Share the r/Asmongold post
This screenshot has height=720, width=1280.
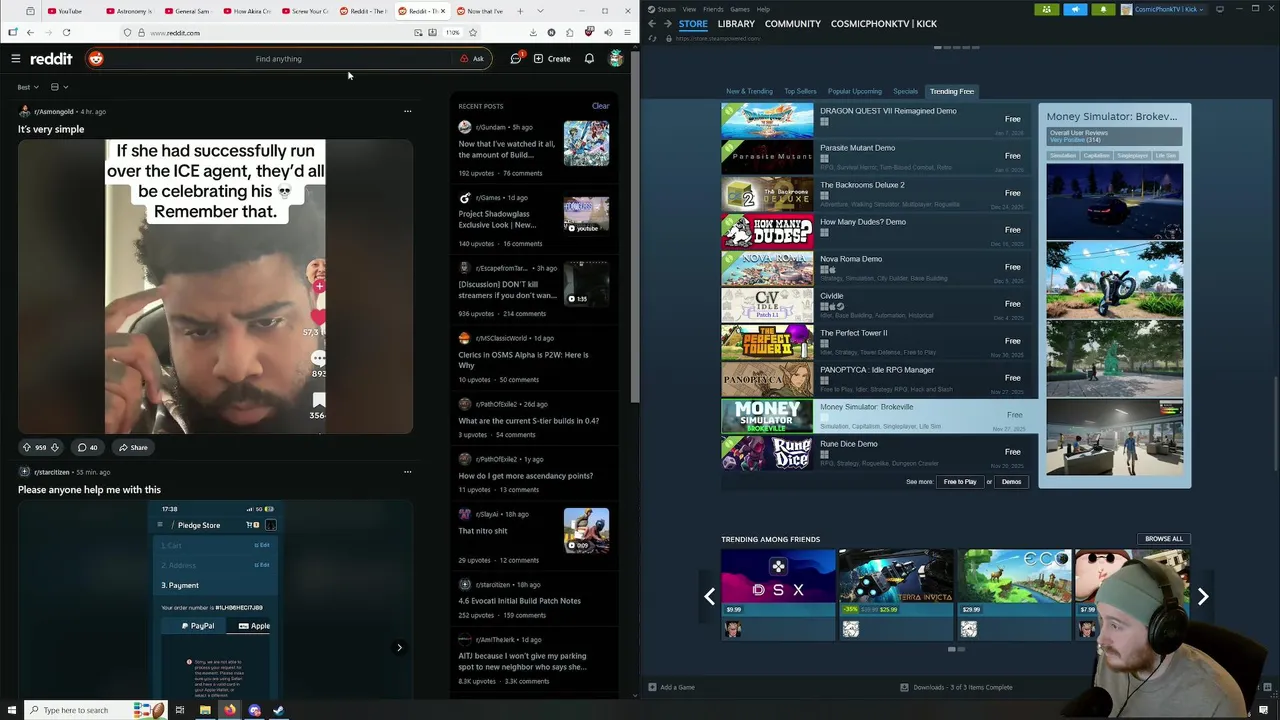tap(132, 447)
